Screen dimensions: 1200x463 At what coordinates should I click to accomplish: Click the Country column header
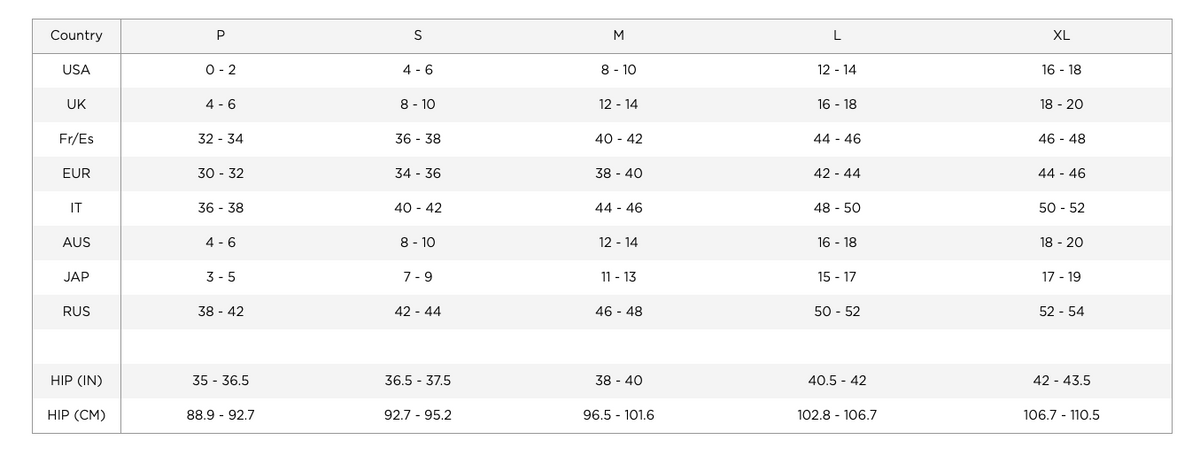coord(76,35)
